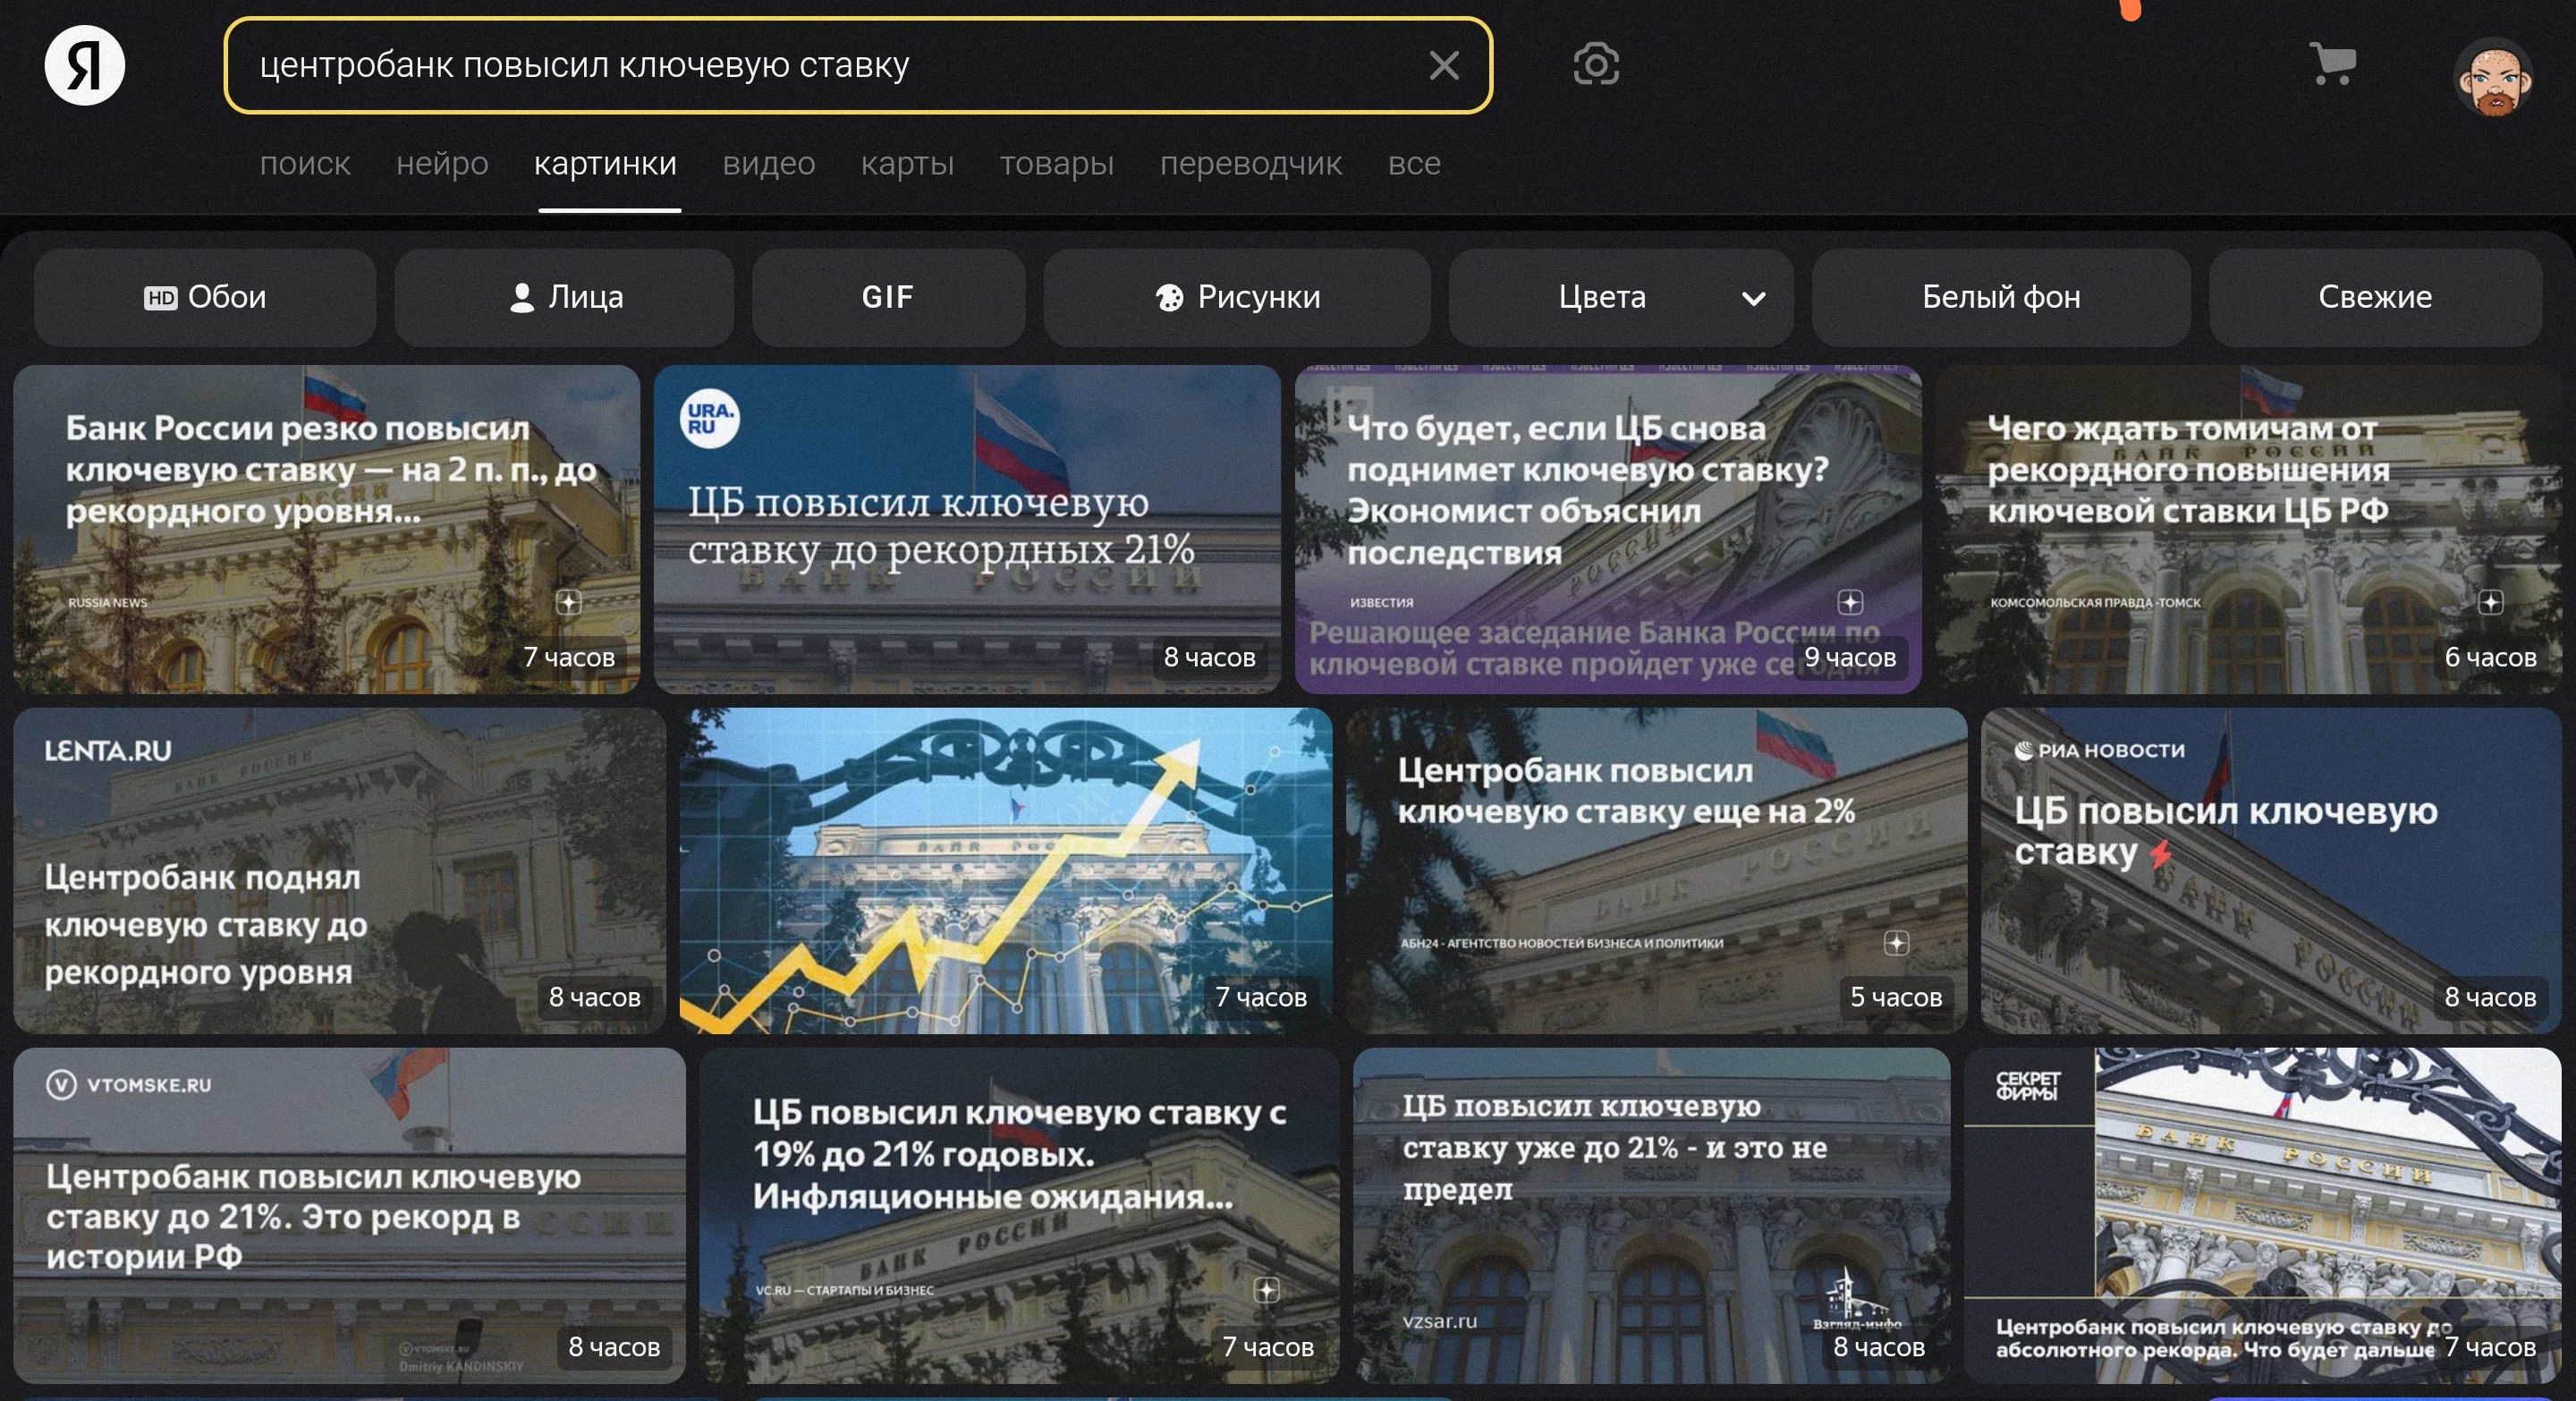
Task: Open the Russia News result about record key rate
Action: pos(327,529)
